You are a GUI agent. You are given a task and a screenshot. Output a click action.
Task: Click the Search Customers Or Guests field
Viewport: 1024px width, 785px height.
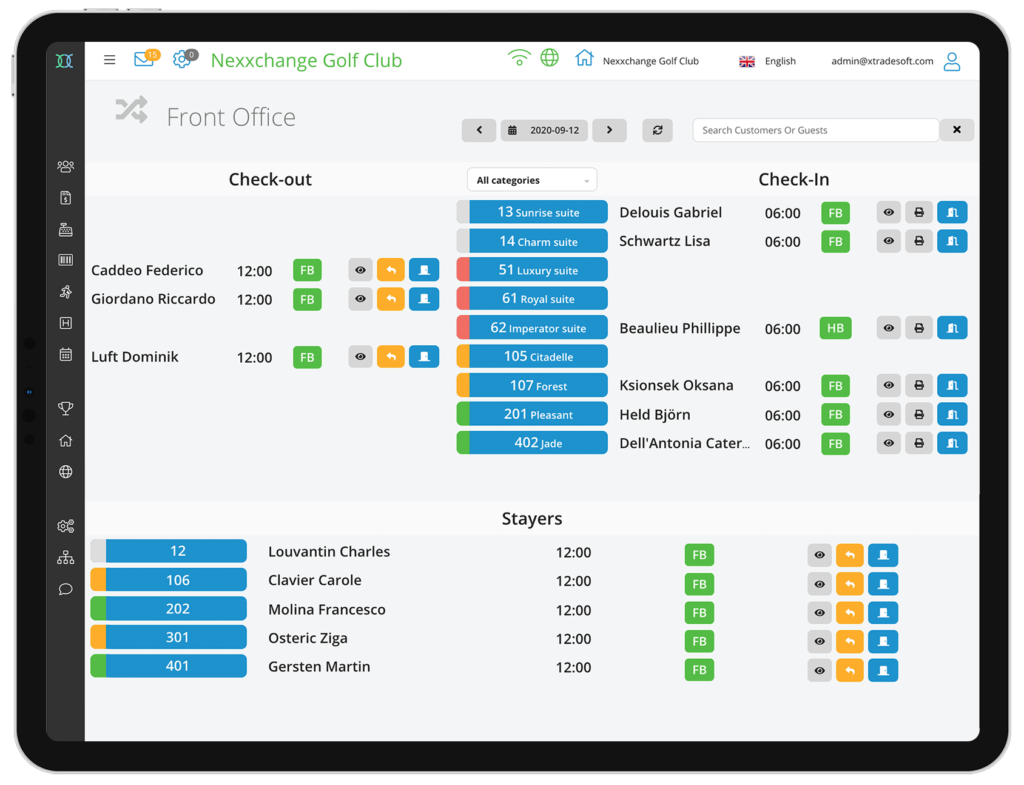pyautogui.click(x=815, y=130)
